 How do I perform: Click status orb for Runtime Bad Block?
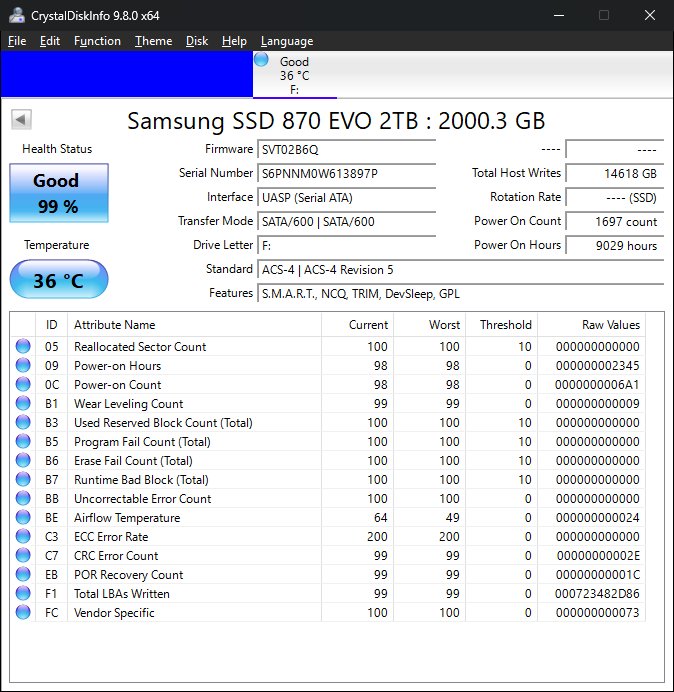(x=23, y=479)
